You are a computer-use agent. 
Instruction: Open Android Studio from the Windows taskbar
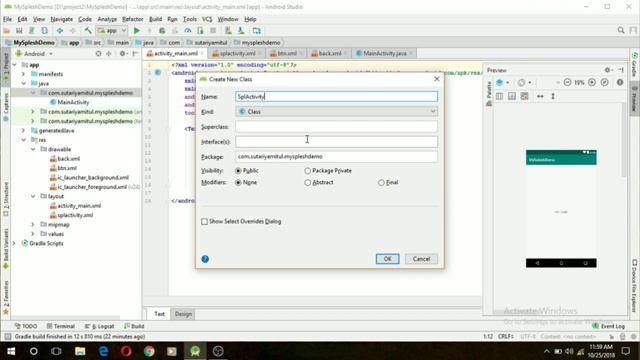[195, 351]
